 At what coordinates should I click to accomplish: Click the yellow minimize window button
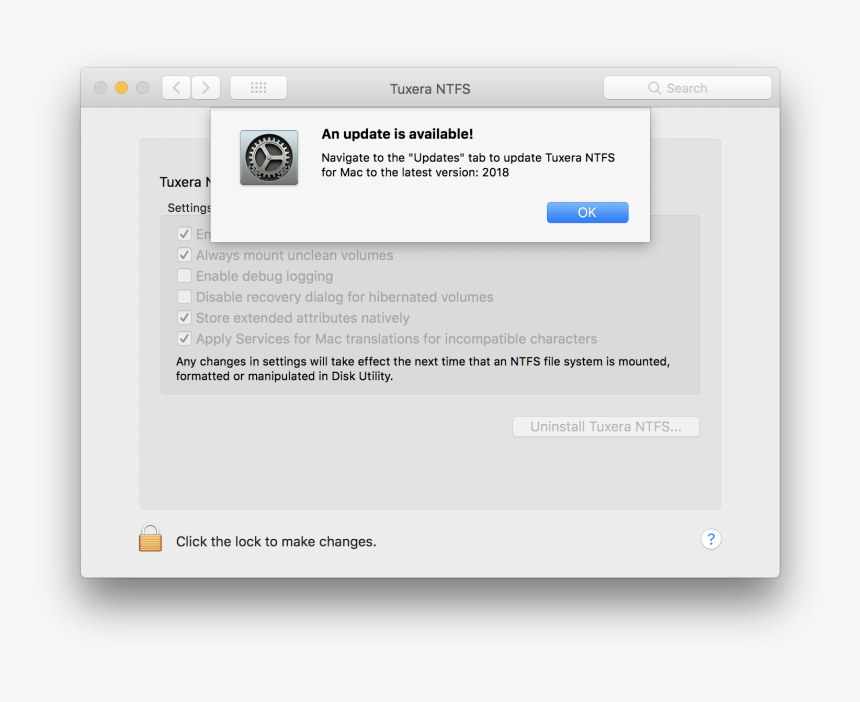click(121, 88)
